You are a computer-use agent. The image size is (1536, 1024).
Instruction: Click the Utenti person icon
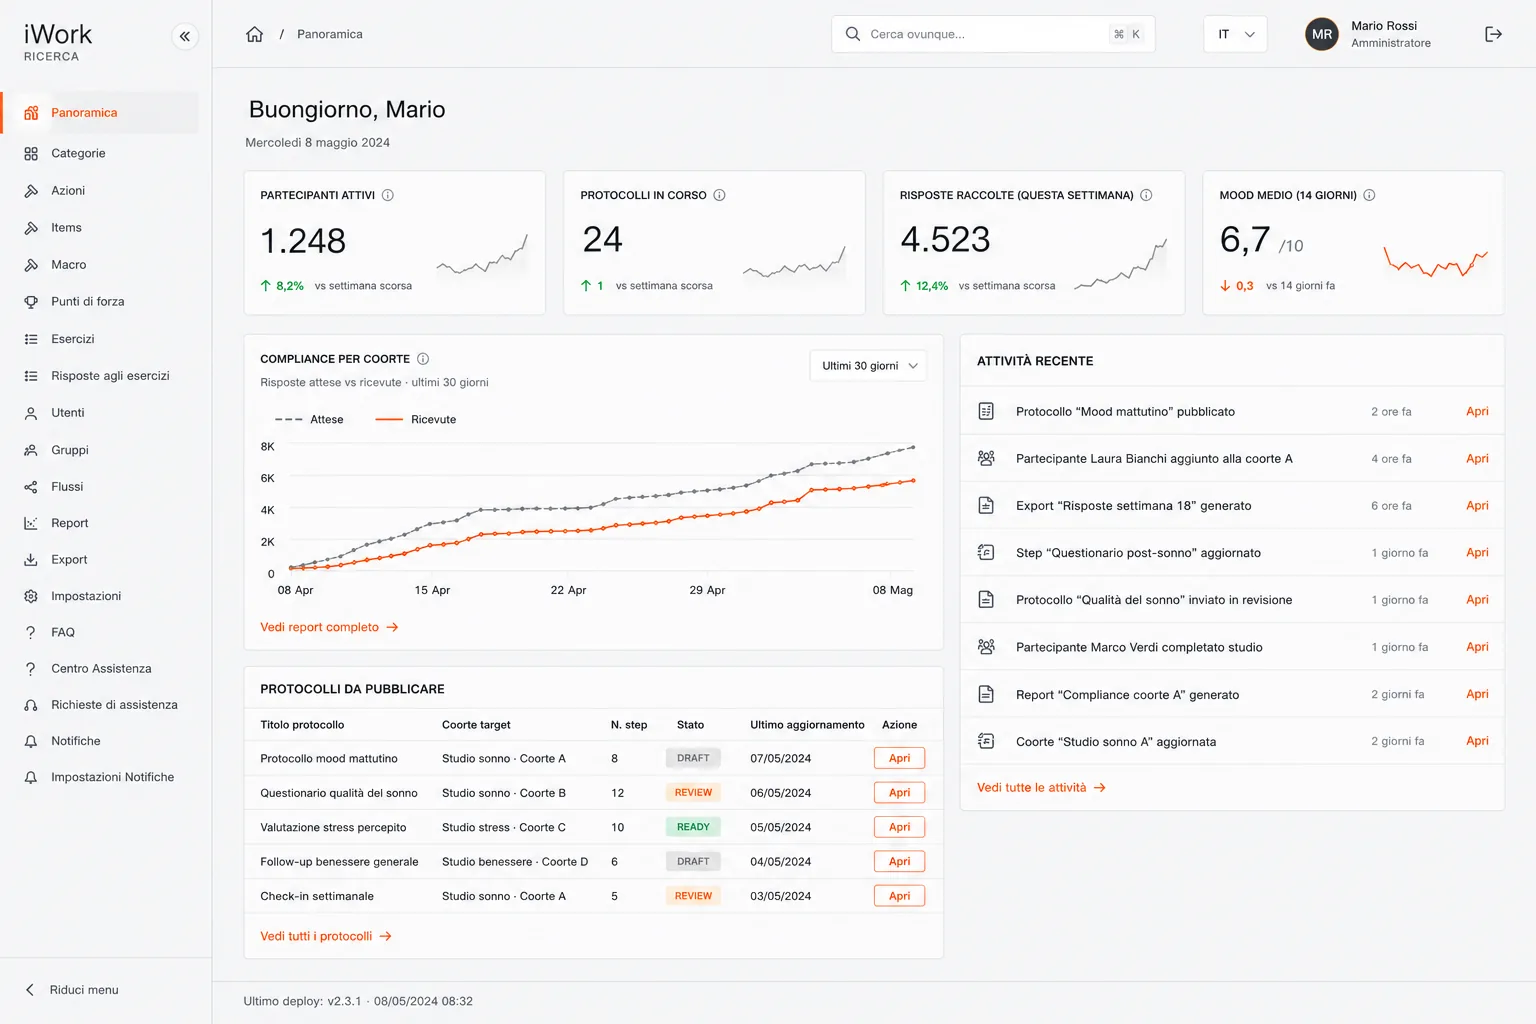tap(31, 412)
